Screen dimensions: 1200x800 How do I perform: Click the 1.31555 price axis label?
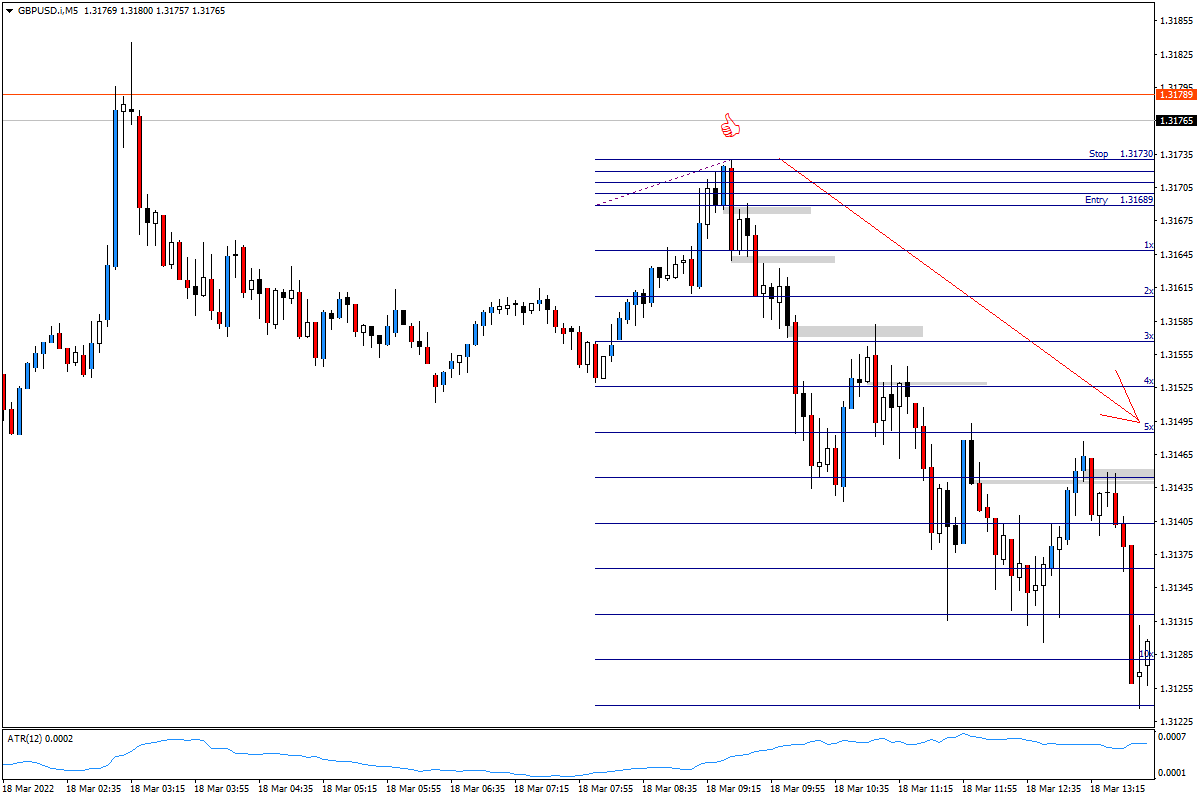[1177, 354]
